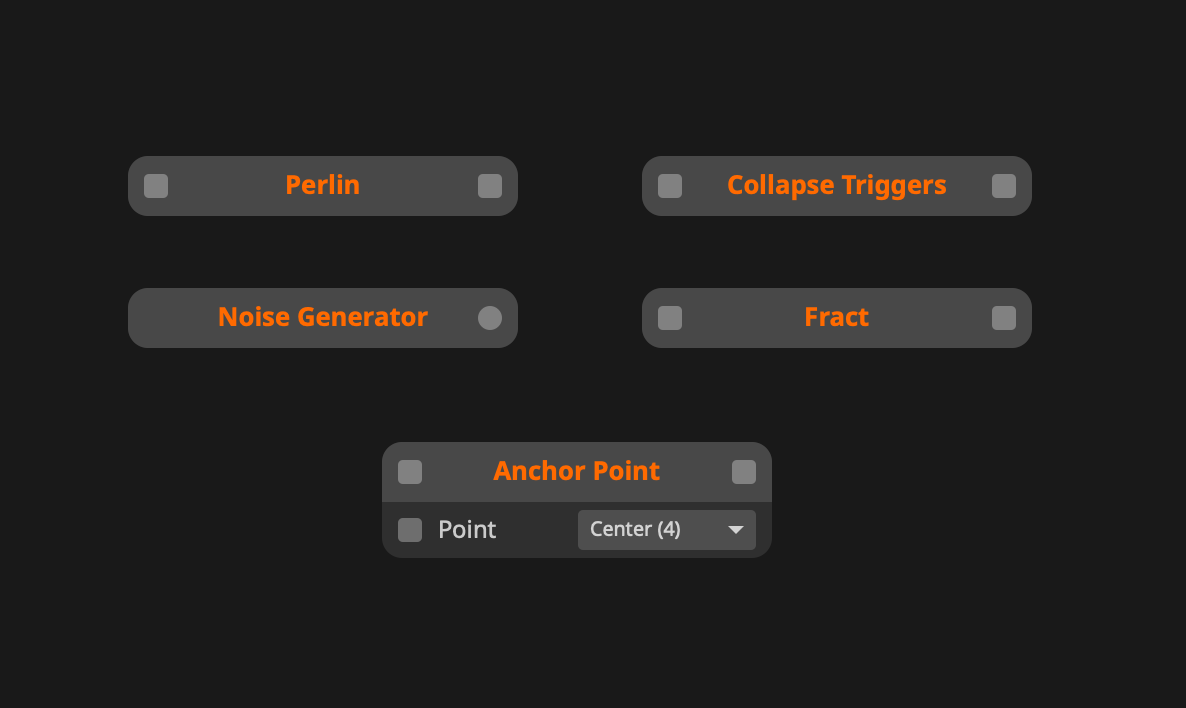Click the Fract node's output socket
The width and height of the screenshot is (1186, 708).
tap(1004, 318)
